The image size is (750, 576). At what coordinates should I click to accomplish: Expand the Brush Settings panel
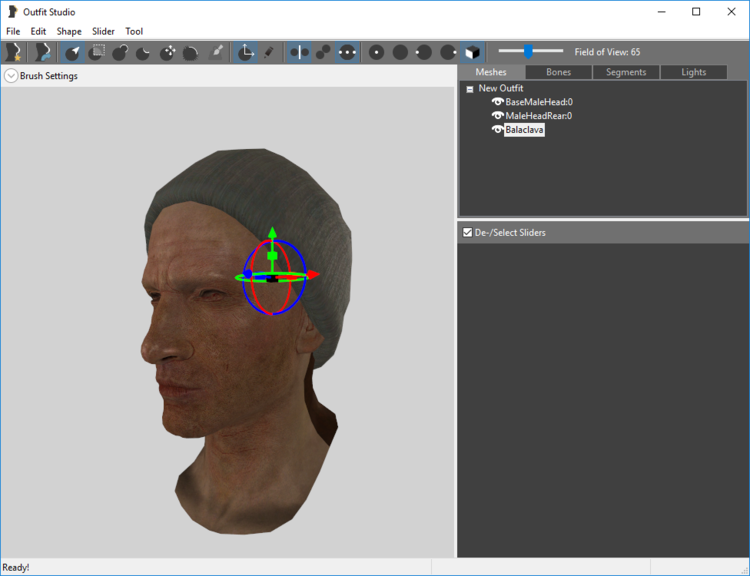click(11, 76)
